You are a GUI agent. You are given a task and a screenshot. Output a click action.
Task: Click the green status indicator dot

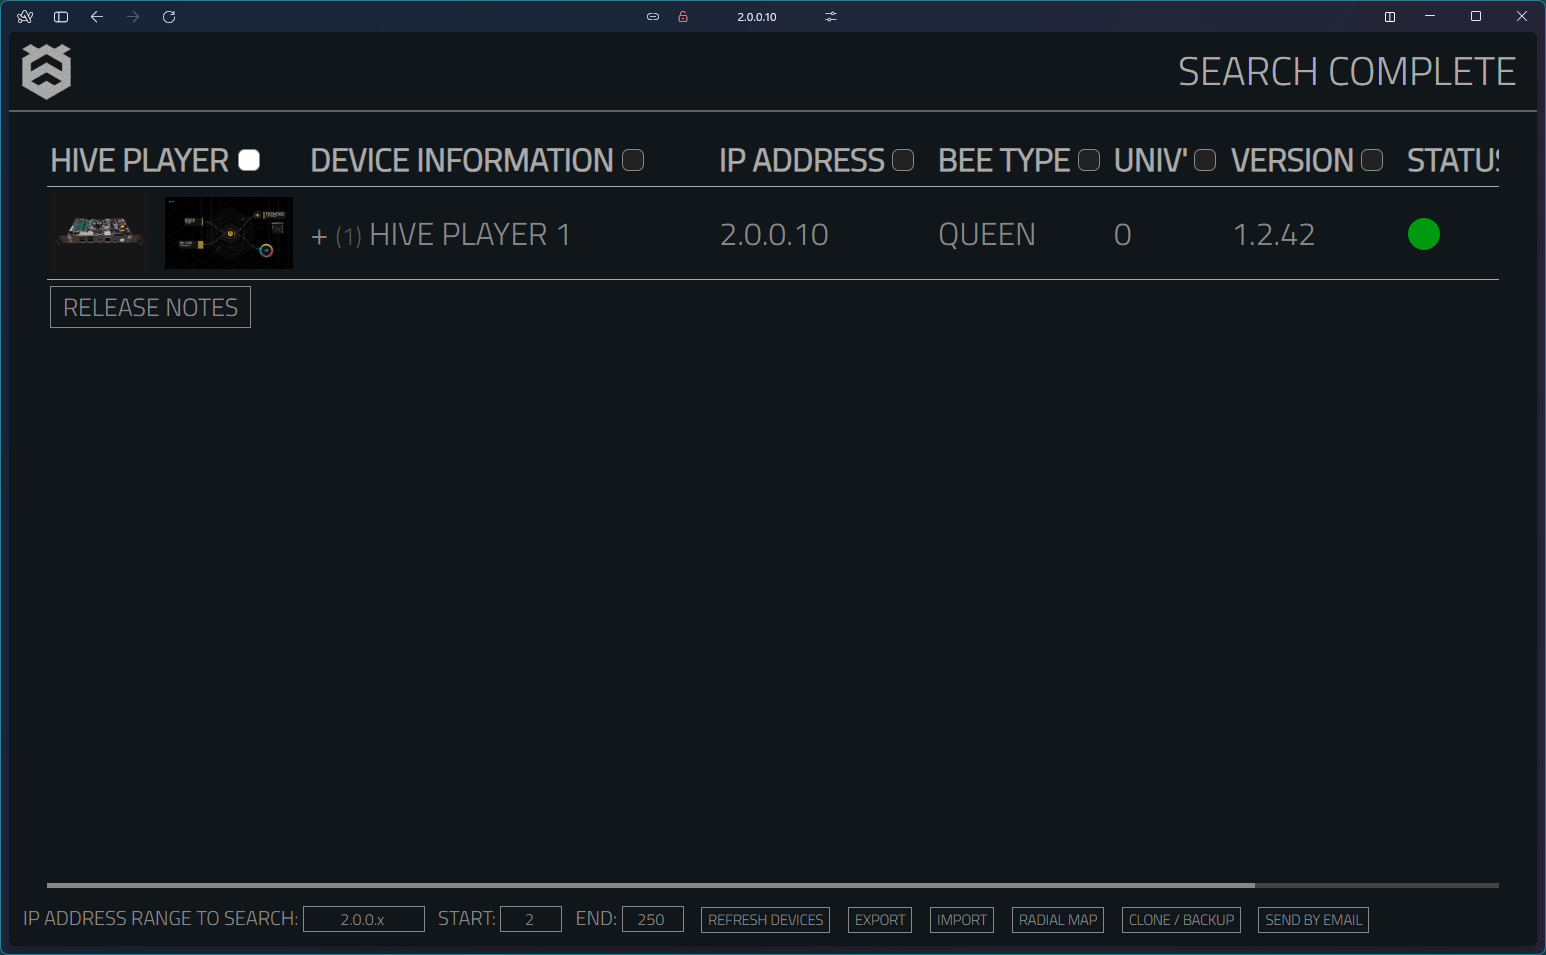pos(1424,234)
